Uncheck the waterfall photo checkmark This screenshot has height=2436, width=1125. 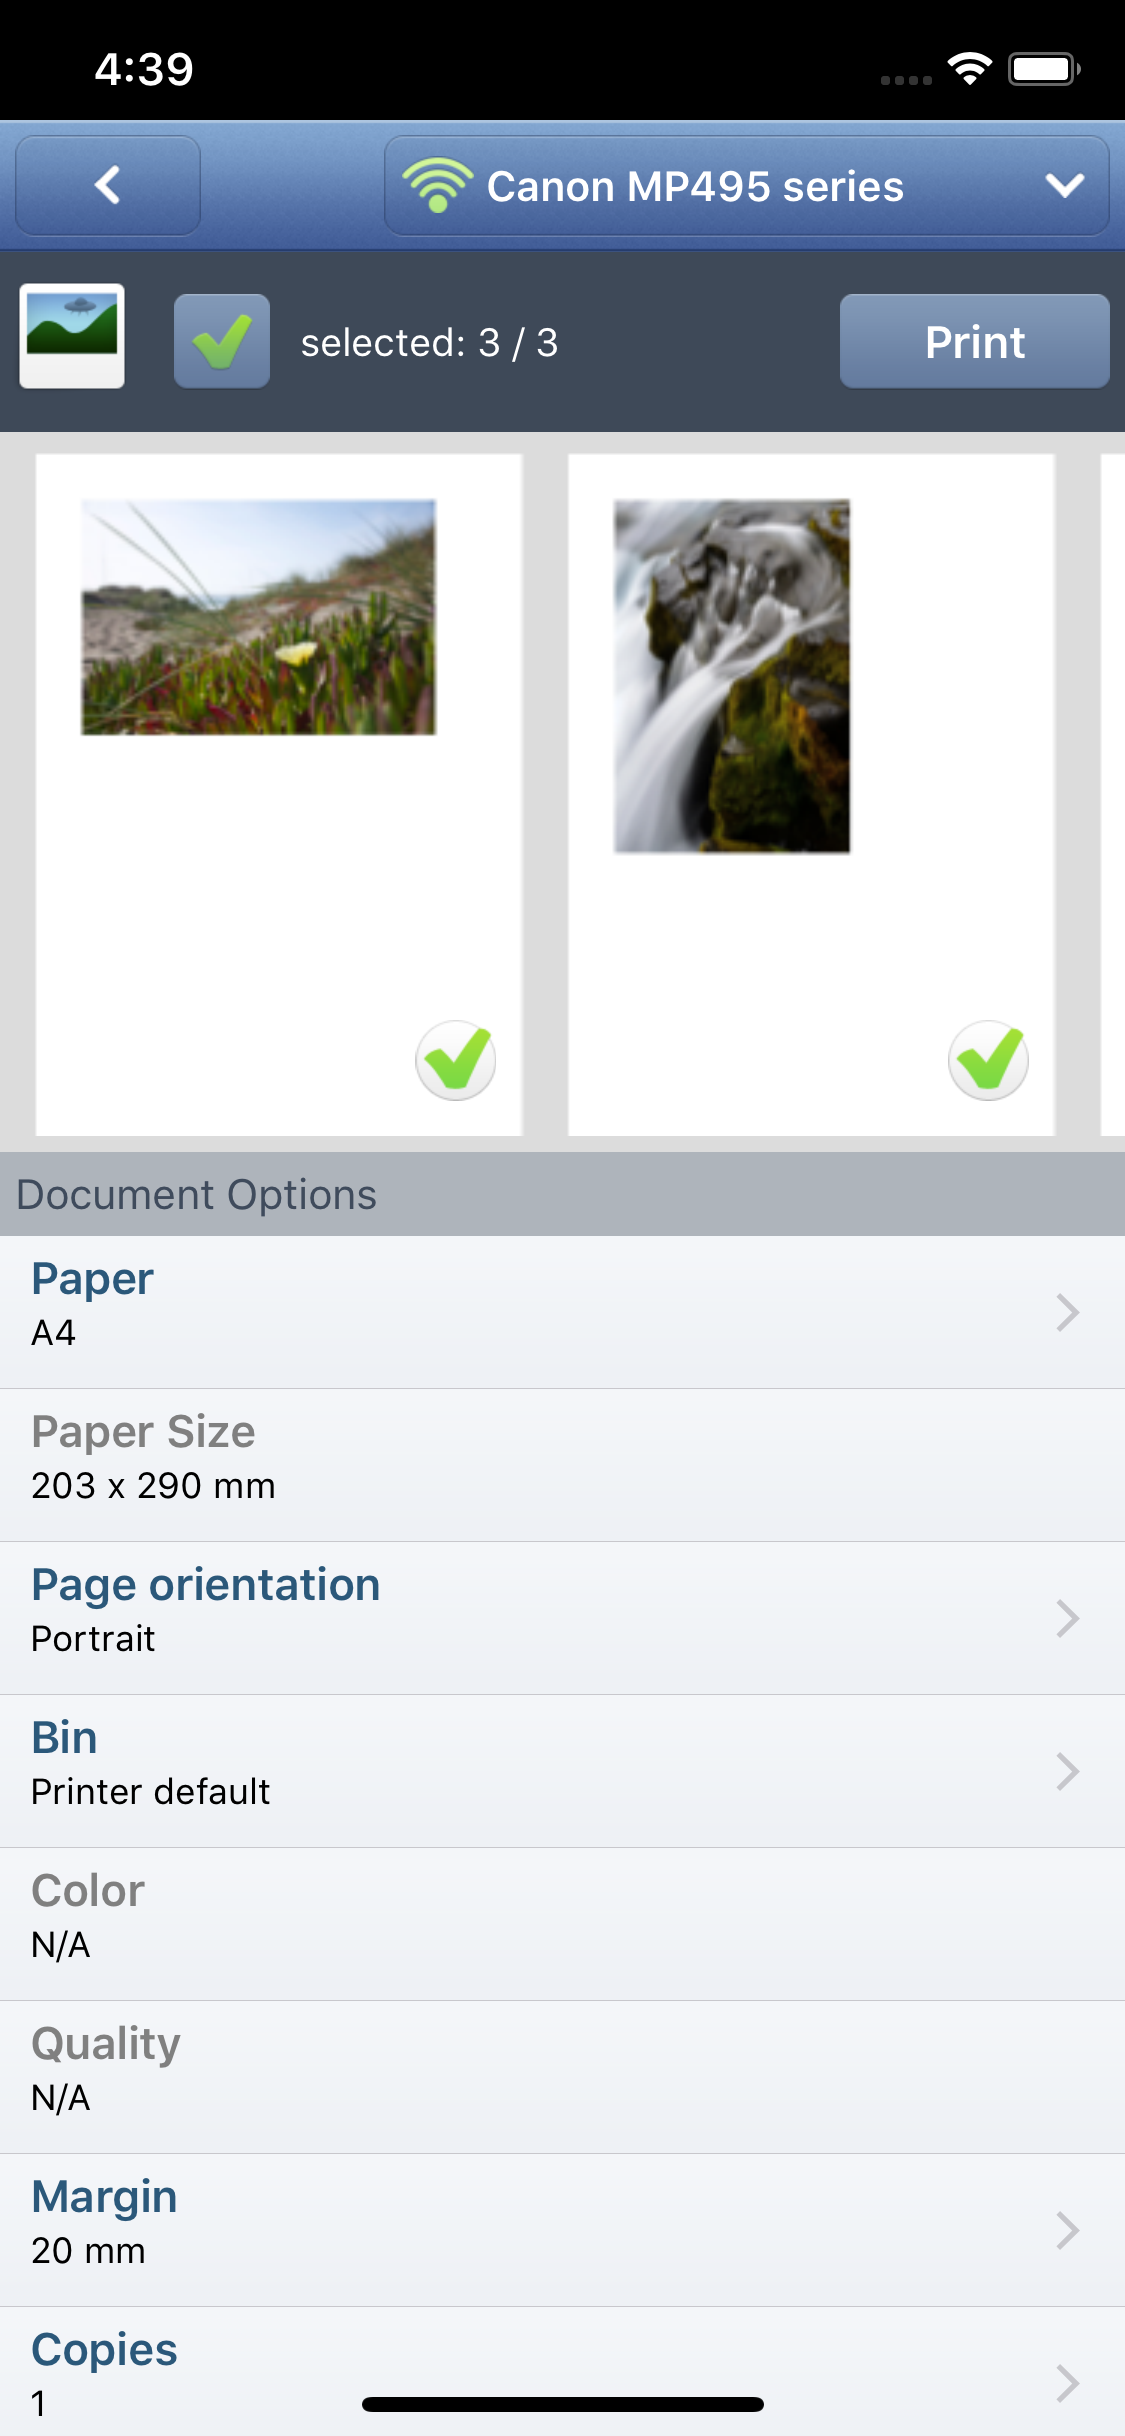[x=988, y=1060]
